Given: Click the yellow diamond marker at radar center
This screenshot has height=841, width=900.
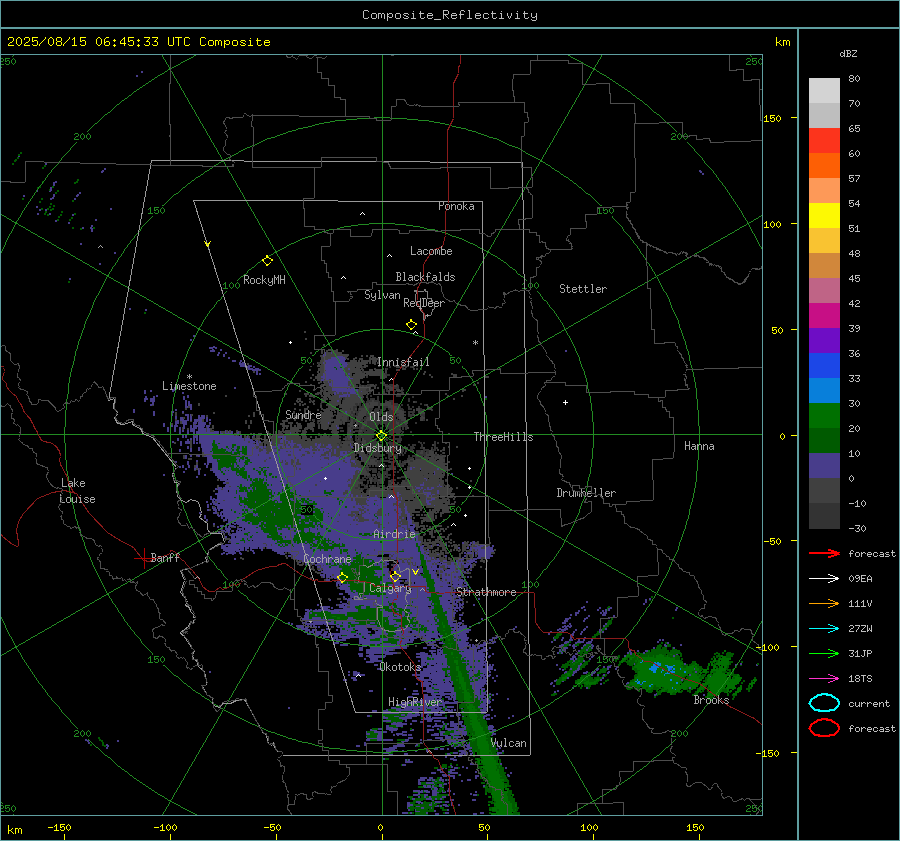Looking at the screenshot, I should click(x=382, y=436).
